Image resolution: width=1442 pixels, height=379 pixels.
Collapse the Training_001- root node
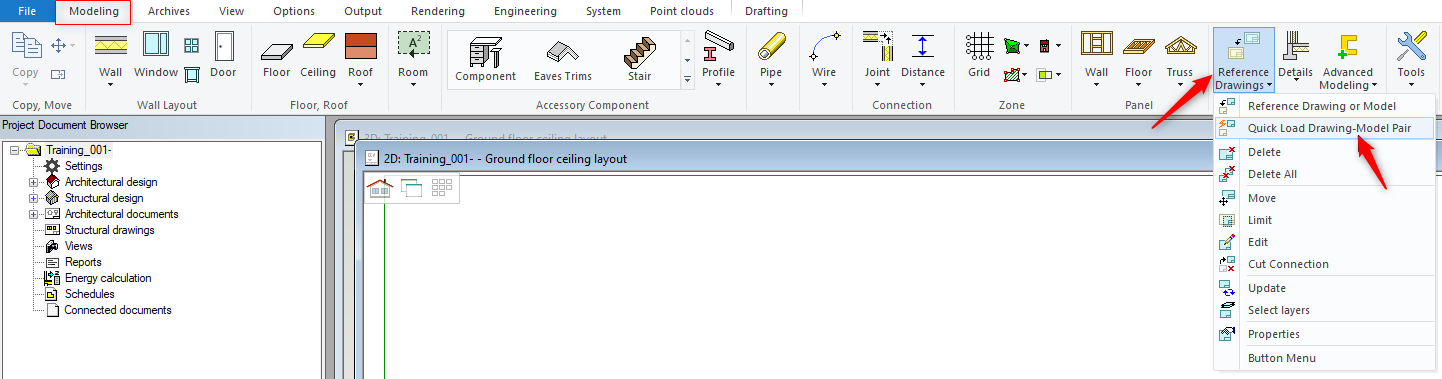(13, 150)
